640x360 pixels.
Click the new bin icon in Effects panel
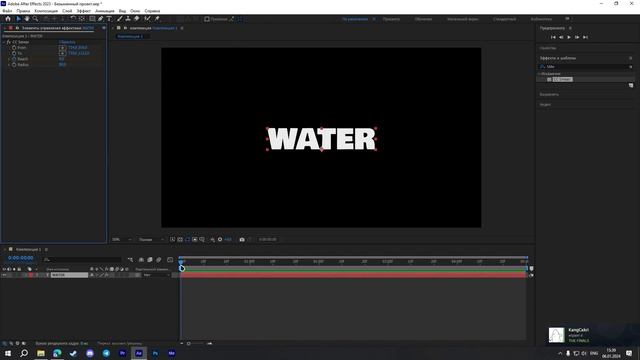(x=631, y=85)
